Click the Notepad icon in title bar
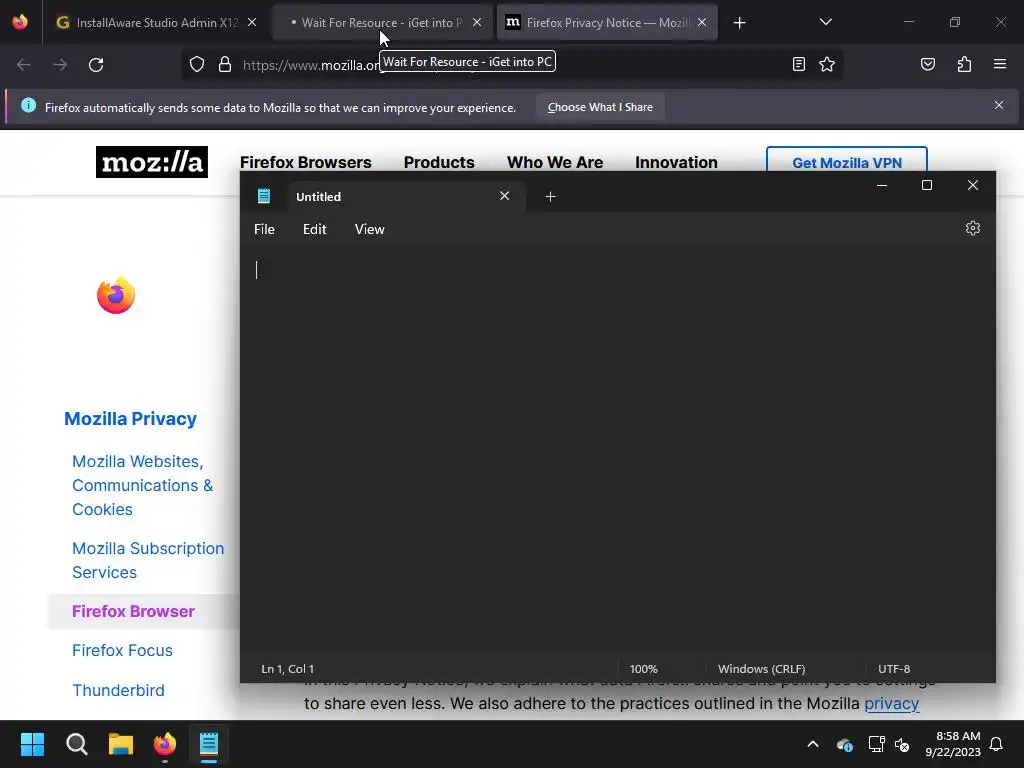The height and width of the screenshot is (768, 1024). [x=264, y=196]
